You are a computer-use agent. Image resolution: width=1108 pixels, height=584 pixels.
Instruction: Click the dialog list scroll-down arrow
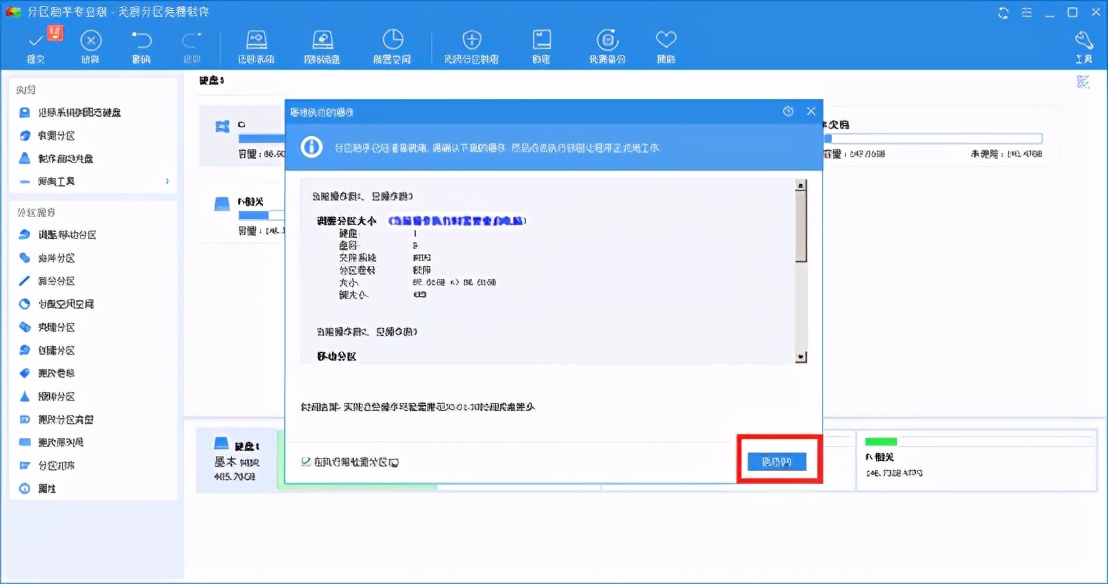click(801, 357)
